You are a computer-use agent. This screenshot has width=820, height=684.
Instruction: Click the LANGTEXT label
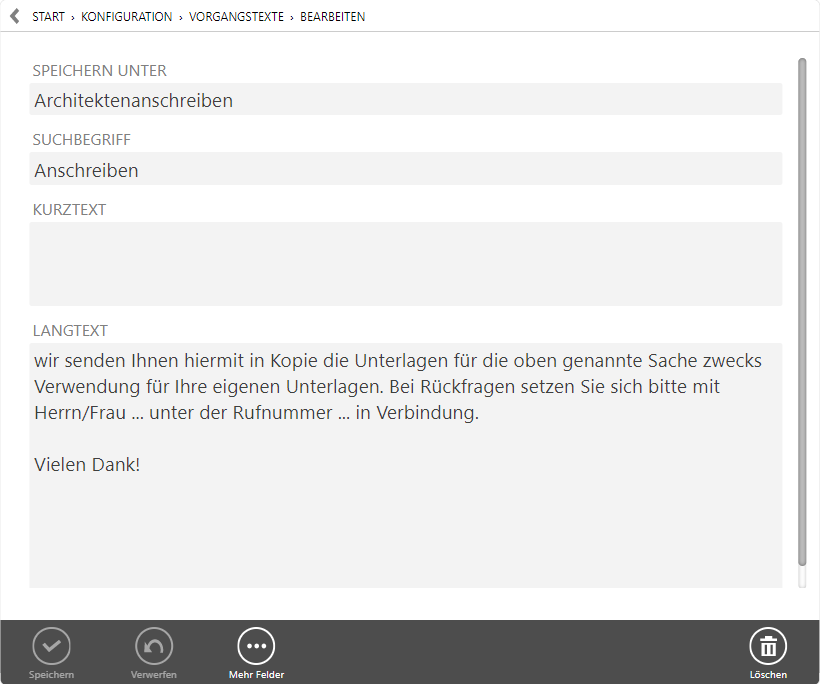point(70,331)
